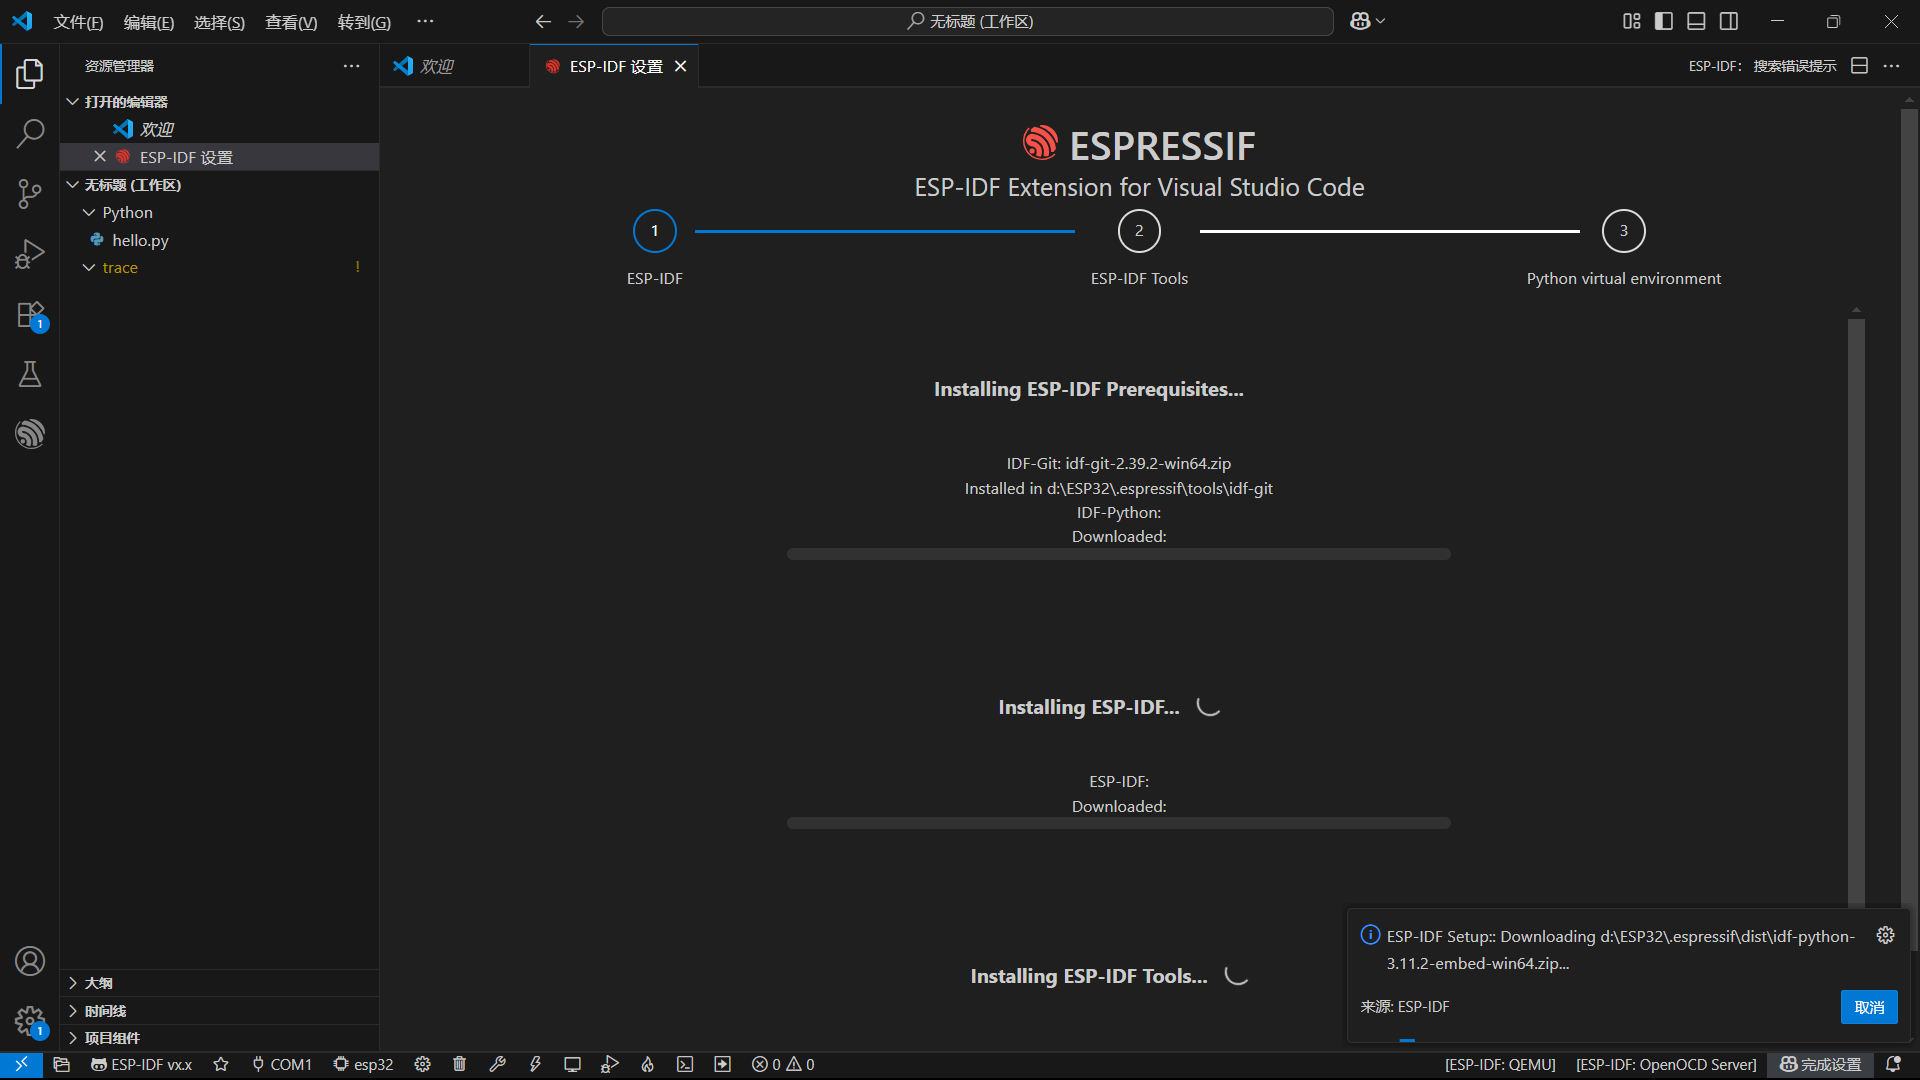Click the execute custom task icon
Image resolution: width=1920 pixels, height=1080 pixels.
pyautogui.click(x=723, y=1065)
